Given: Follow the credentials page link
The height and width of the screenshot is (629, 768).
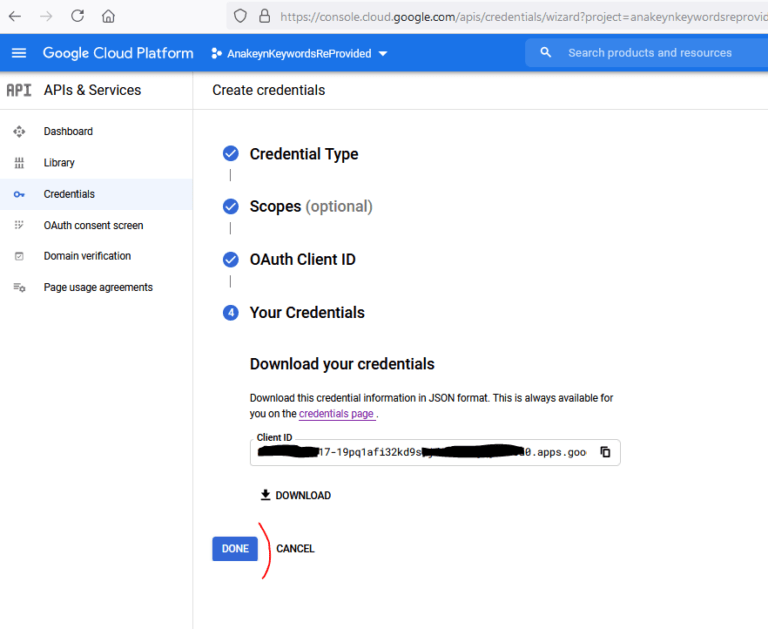Looking at the screenshot, I should pos(336,414).
